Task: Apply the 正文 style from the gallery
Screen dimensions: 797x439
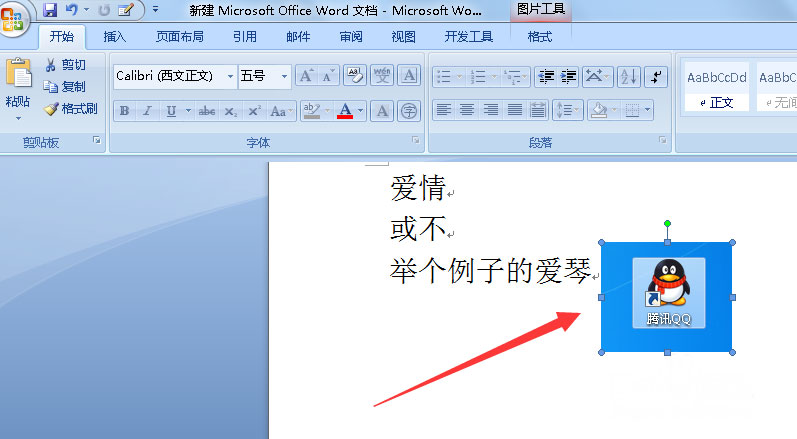Action: click(717, 87)
